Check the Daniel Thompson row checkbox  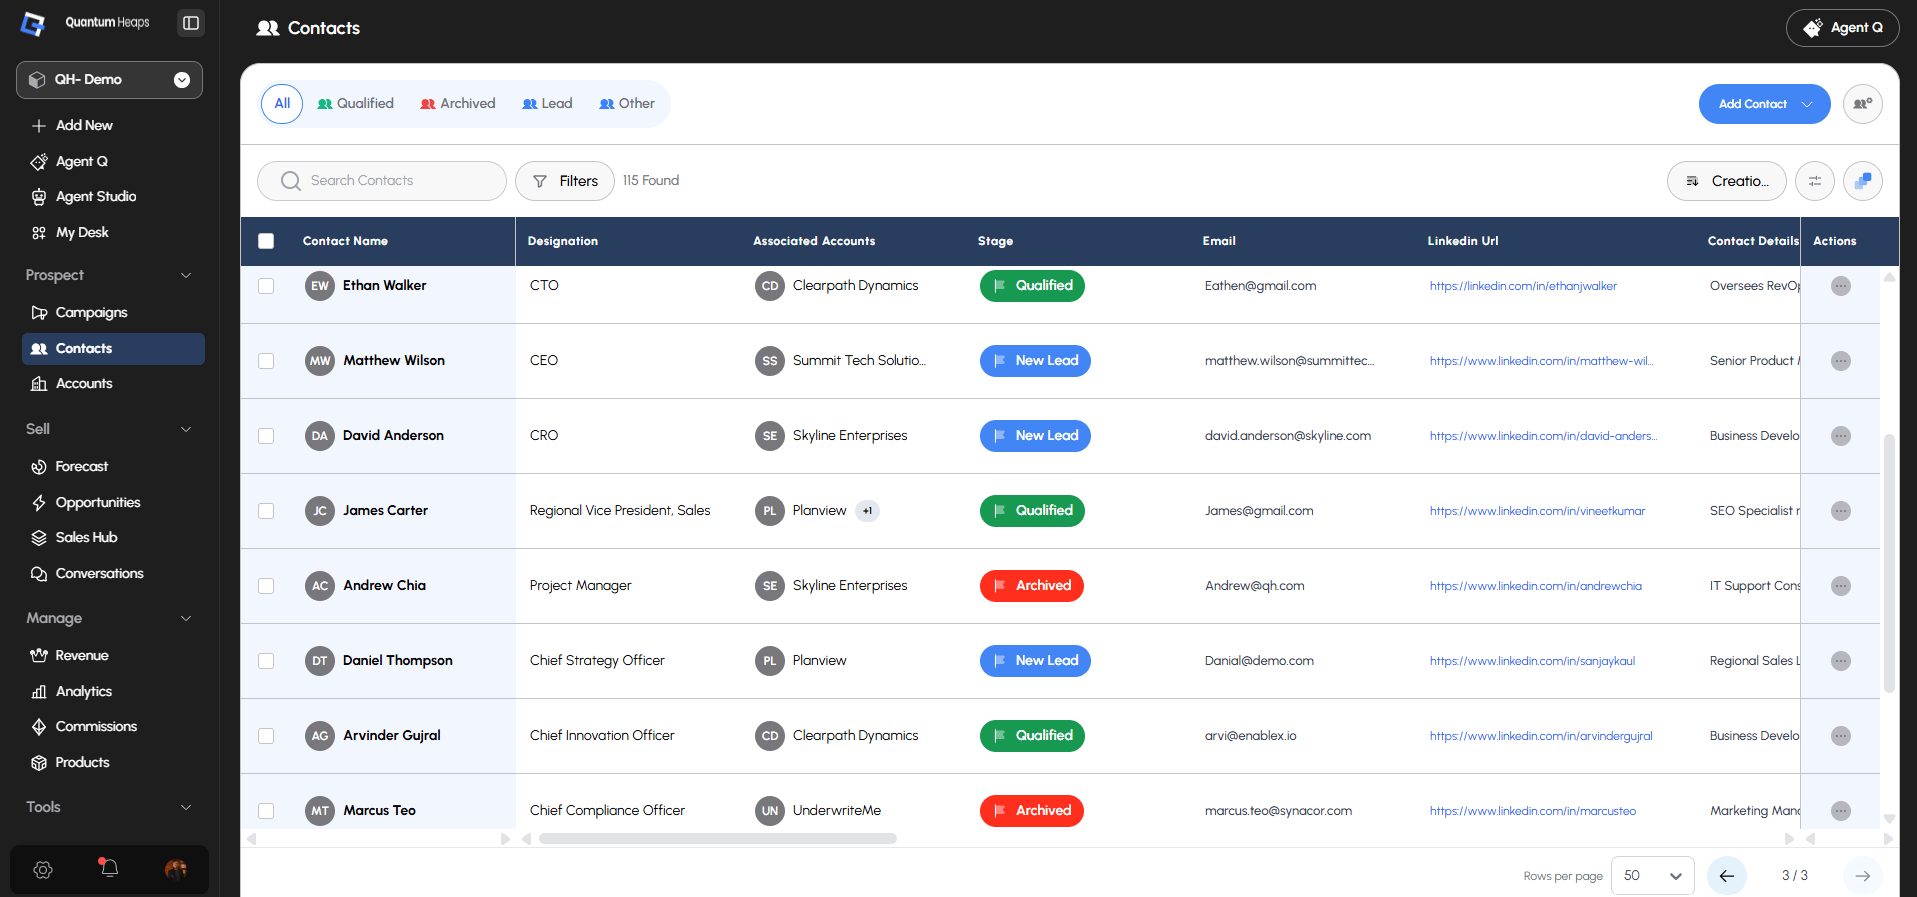point(266,661)
